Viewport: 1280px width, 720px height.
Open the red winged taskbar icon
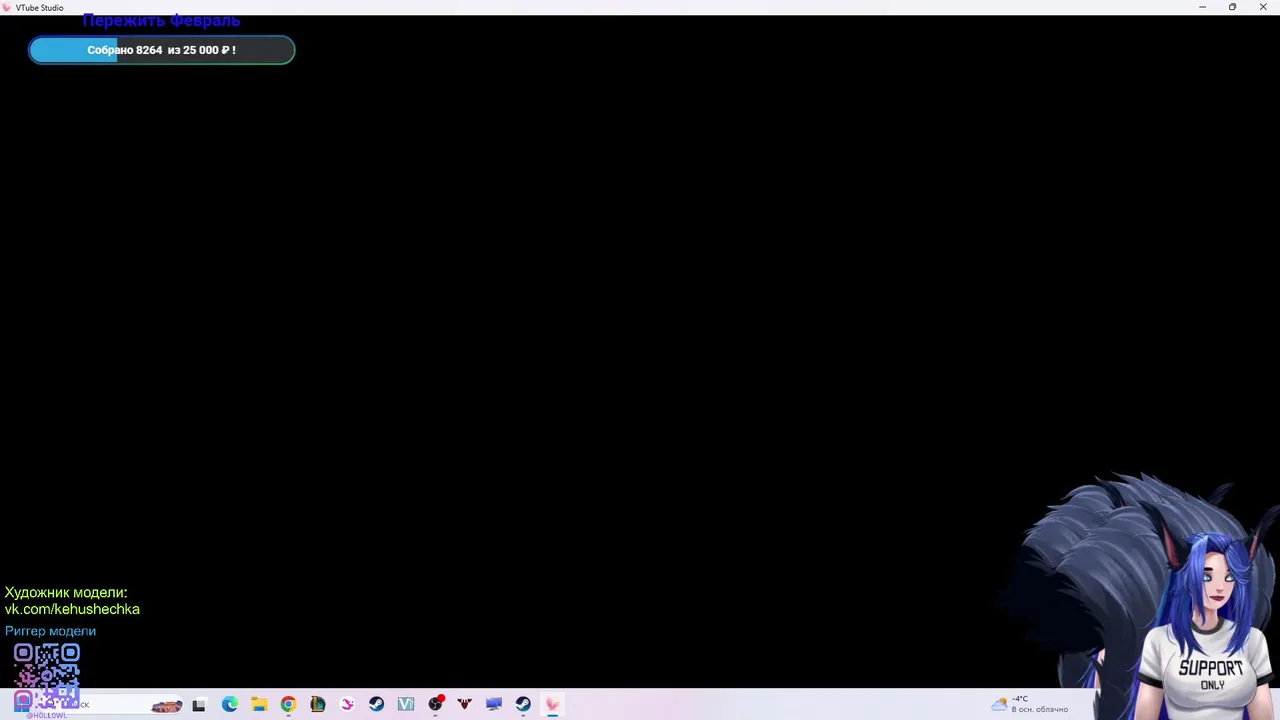464,705
